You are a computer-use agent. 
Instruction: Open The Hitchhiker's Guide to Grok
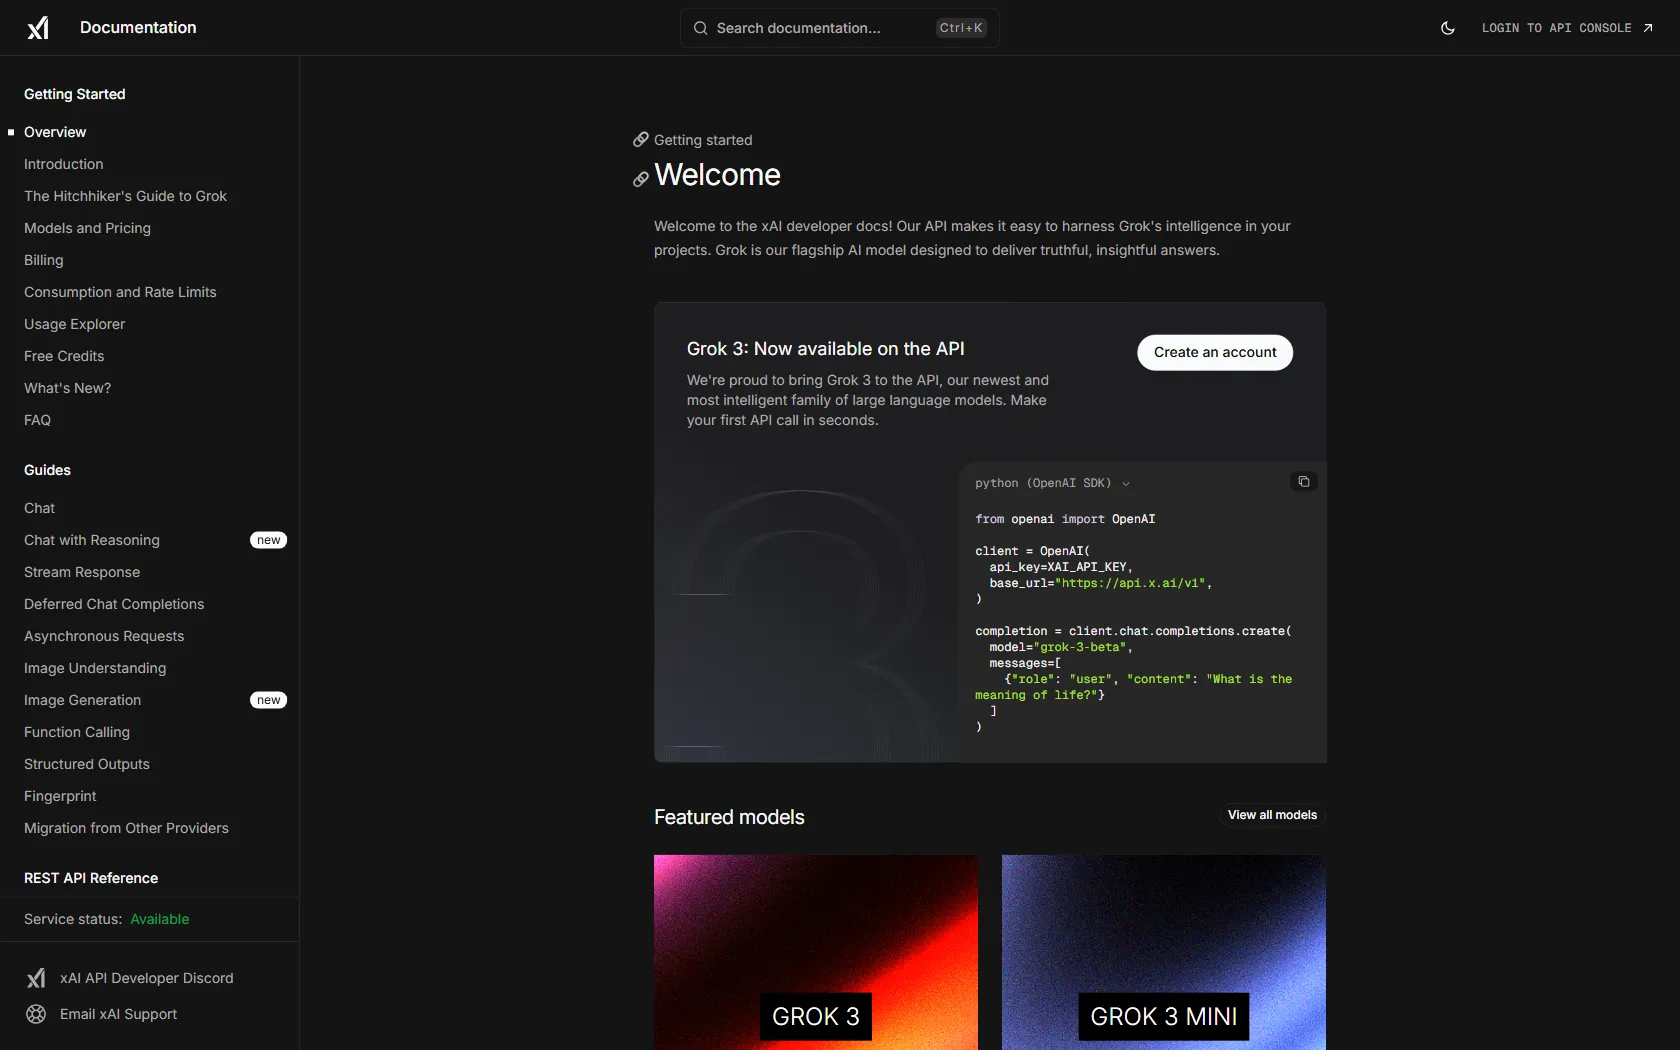tap(125, 196)
